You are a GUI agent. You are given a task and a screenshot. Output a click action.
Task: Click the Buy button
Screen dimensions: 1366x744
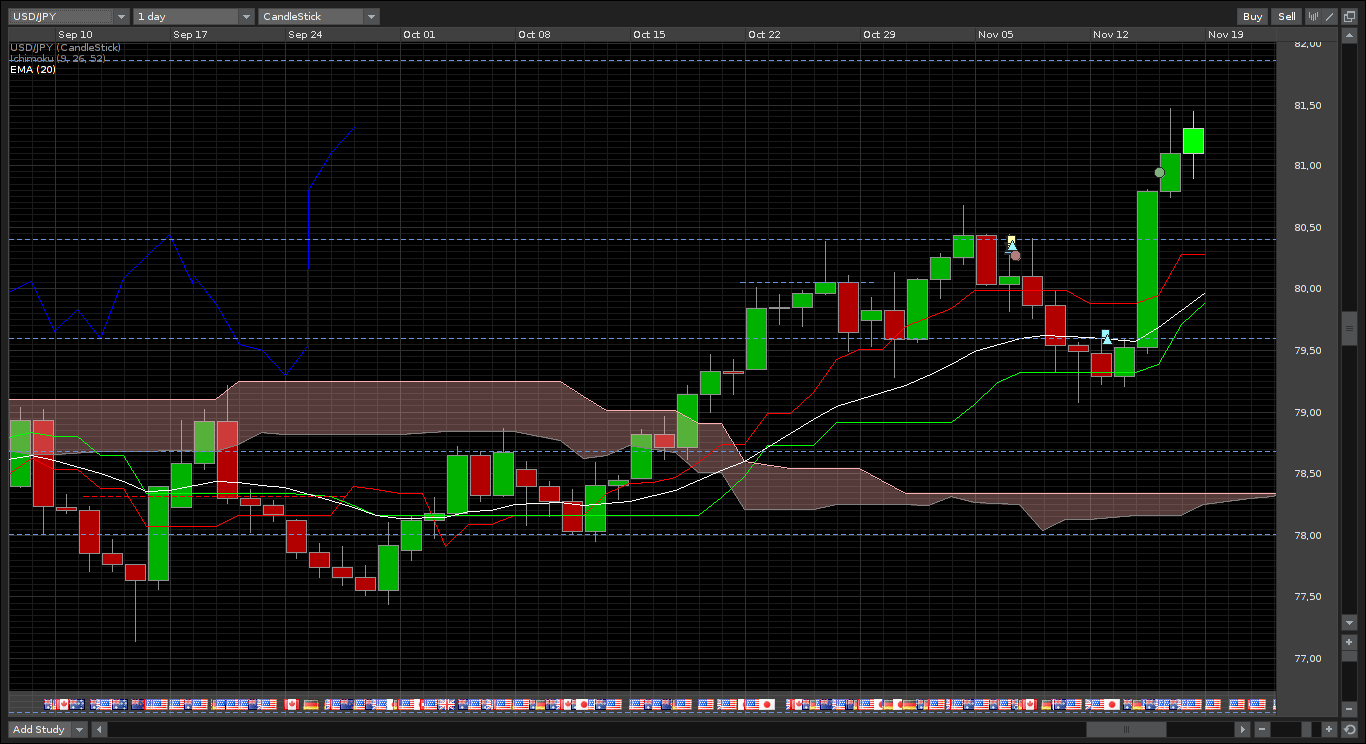pos(1252,16)
